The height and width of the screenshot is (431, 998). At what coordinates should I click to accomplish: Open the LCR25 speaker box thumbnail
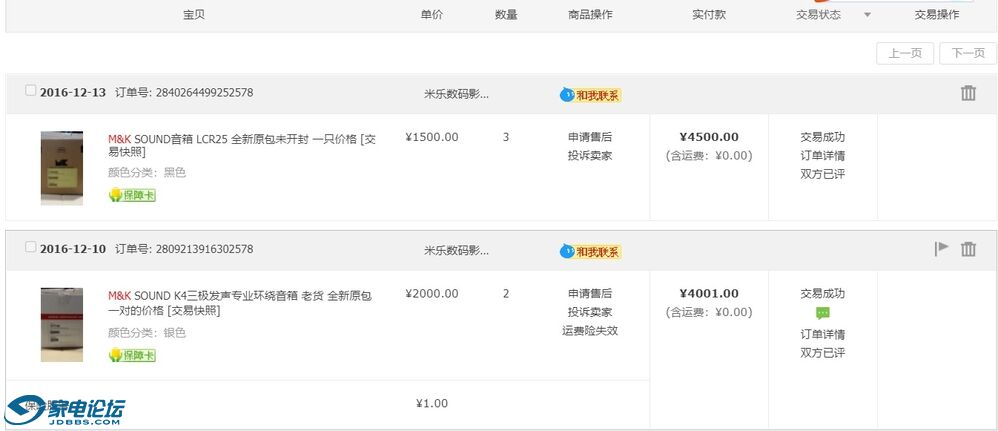62,168
